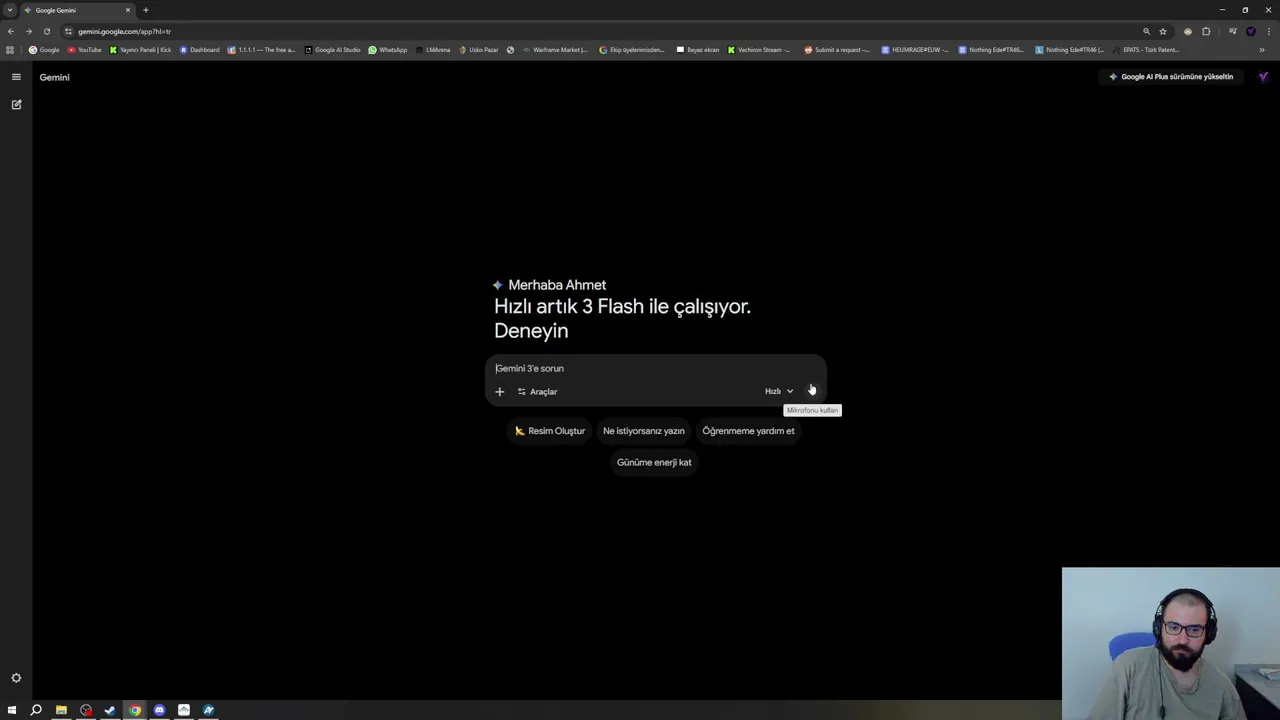The image size is (1280, 720).
Task: Open the WhatsApp bookmark
Action: pos(387,50)
